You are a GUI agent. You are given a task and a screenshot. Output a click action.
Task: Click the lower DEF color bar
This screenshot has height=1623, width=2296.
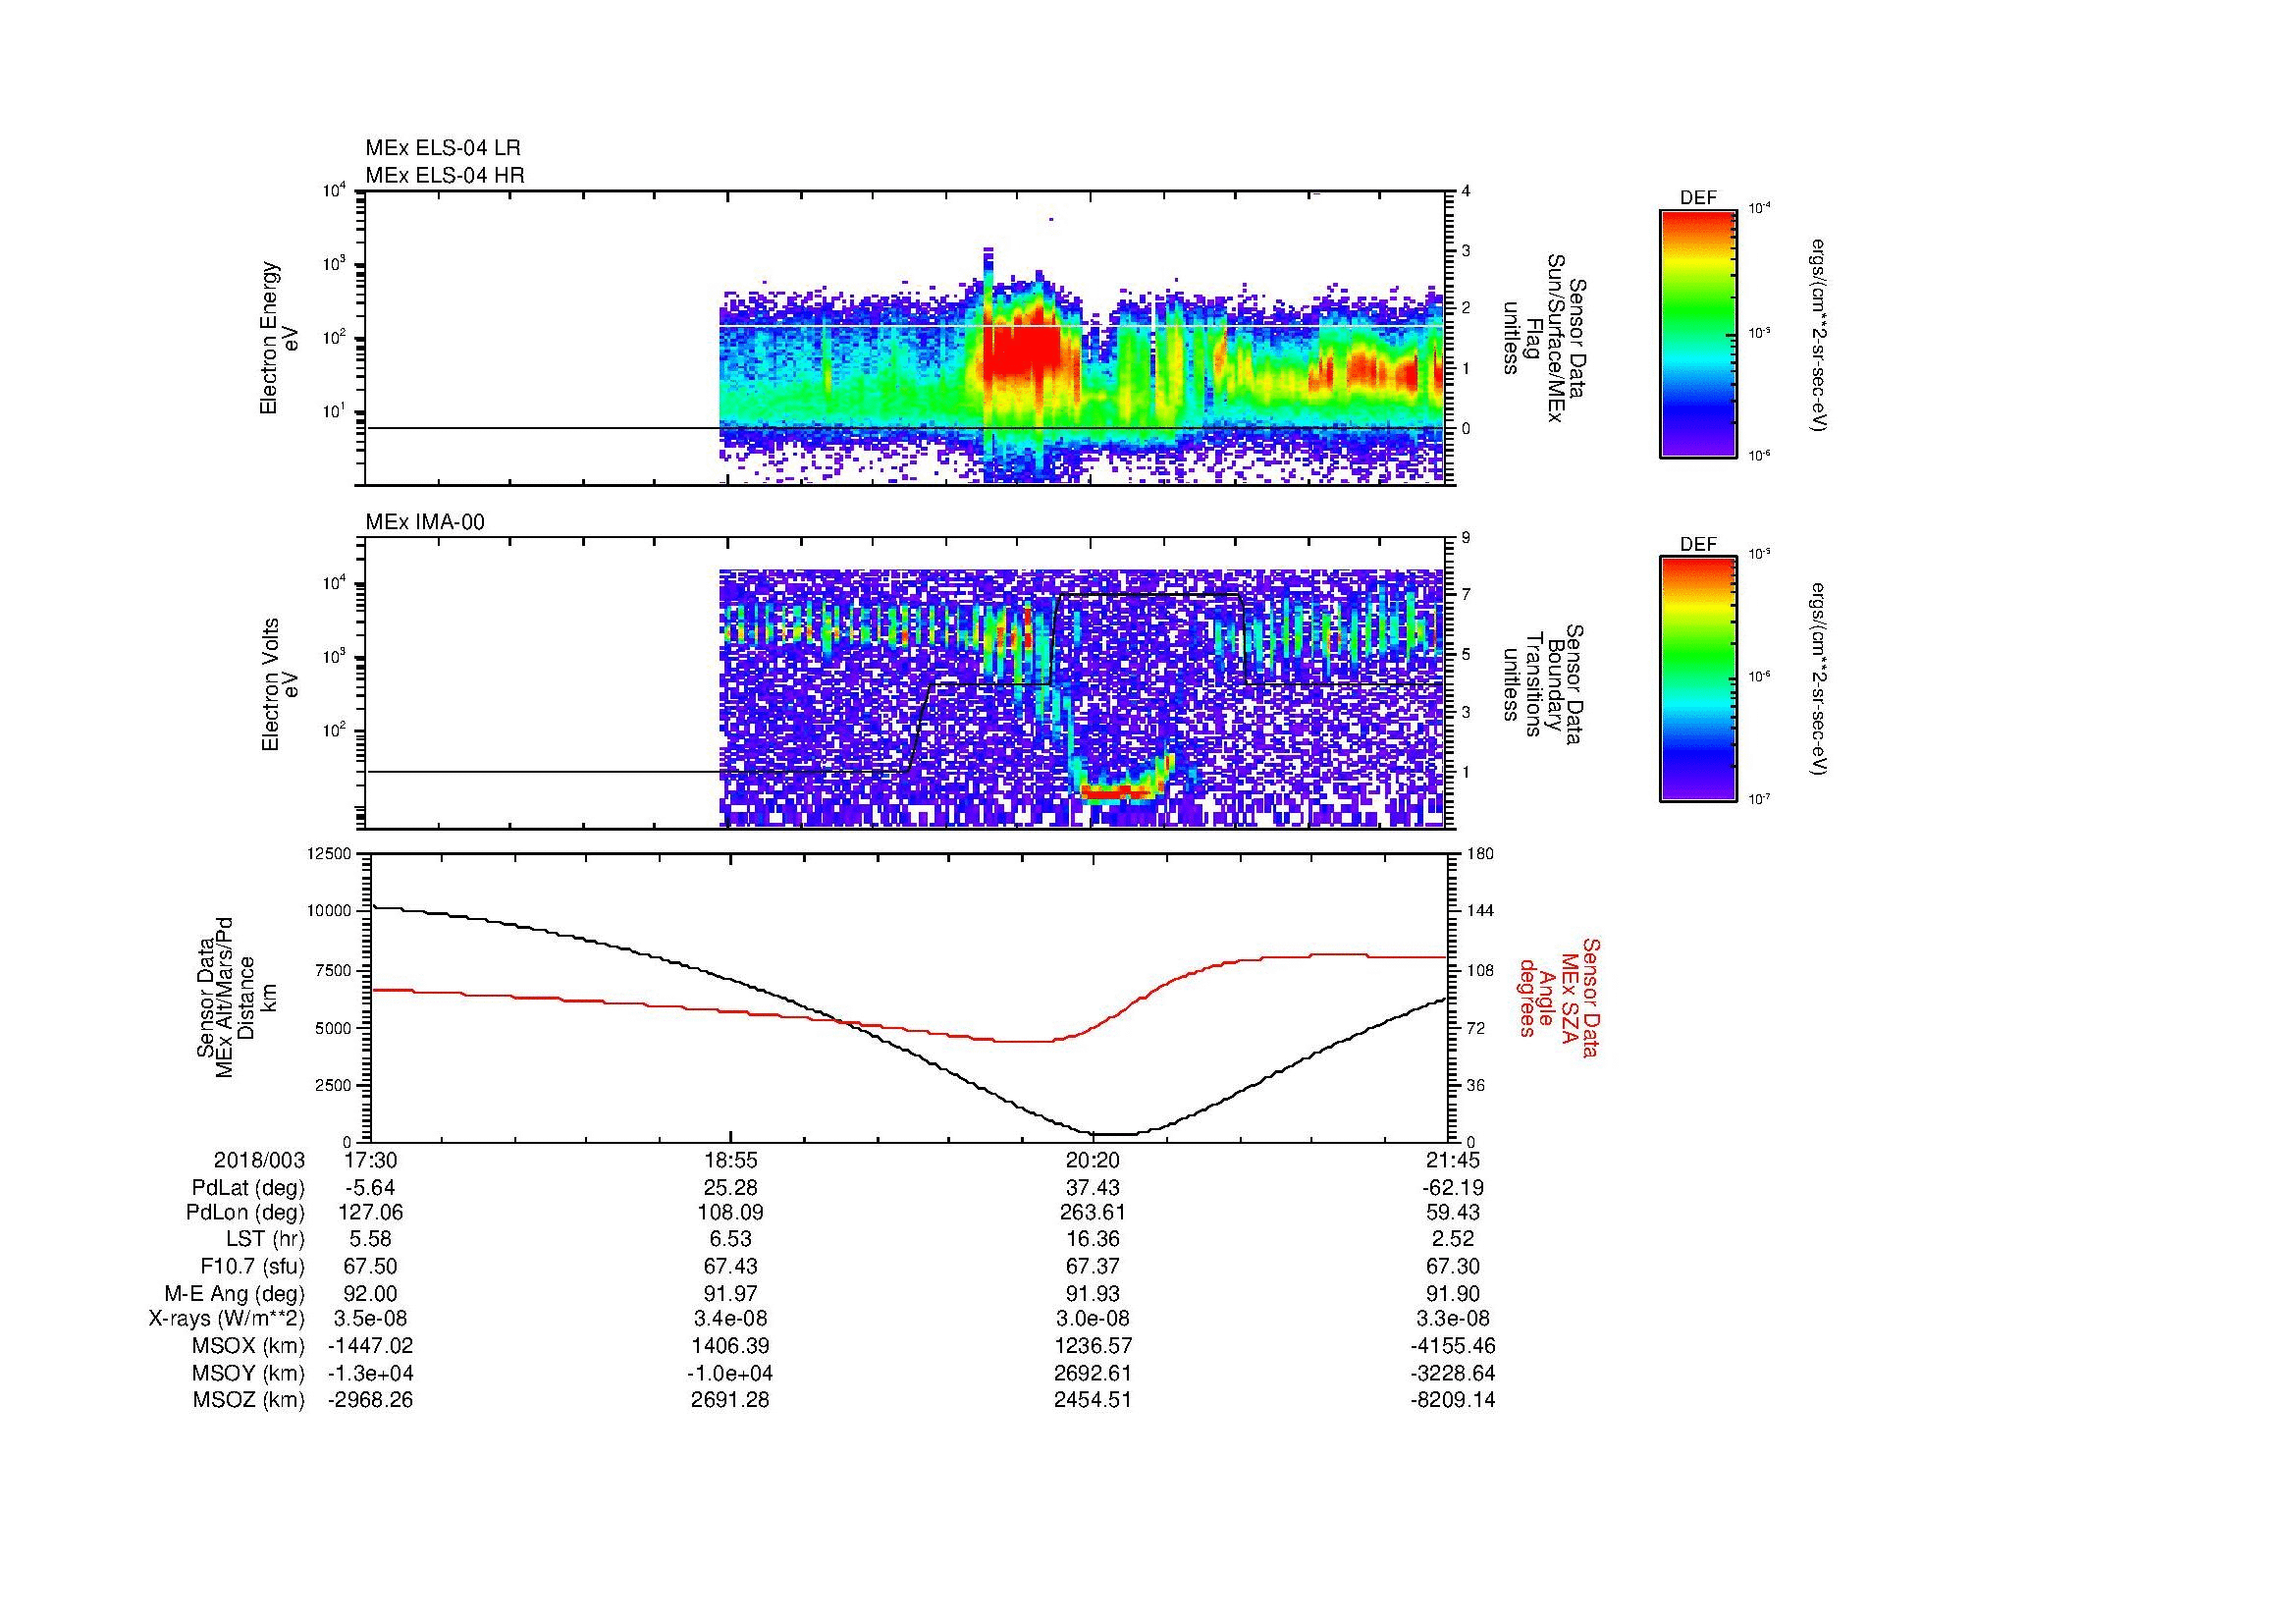[x=1698, y=679]
